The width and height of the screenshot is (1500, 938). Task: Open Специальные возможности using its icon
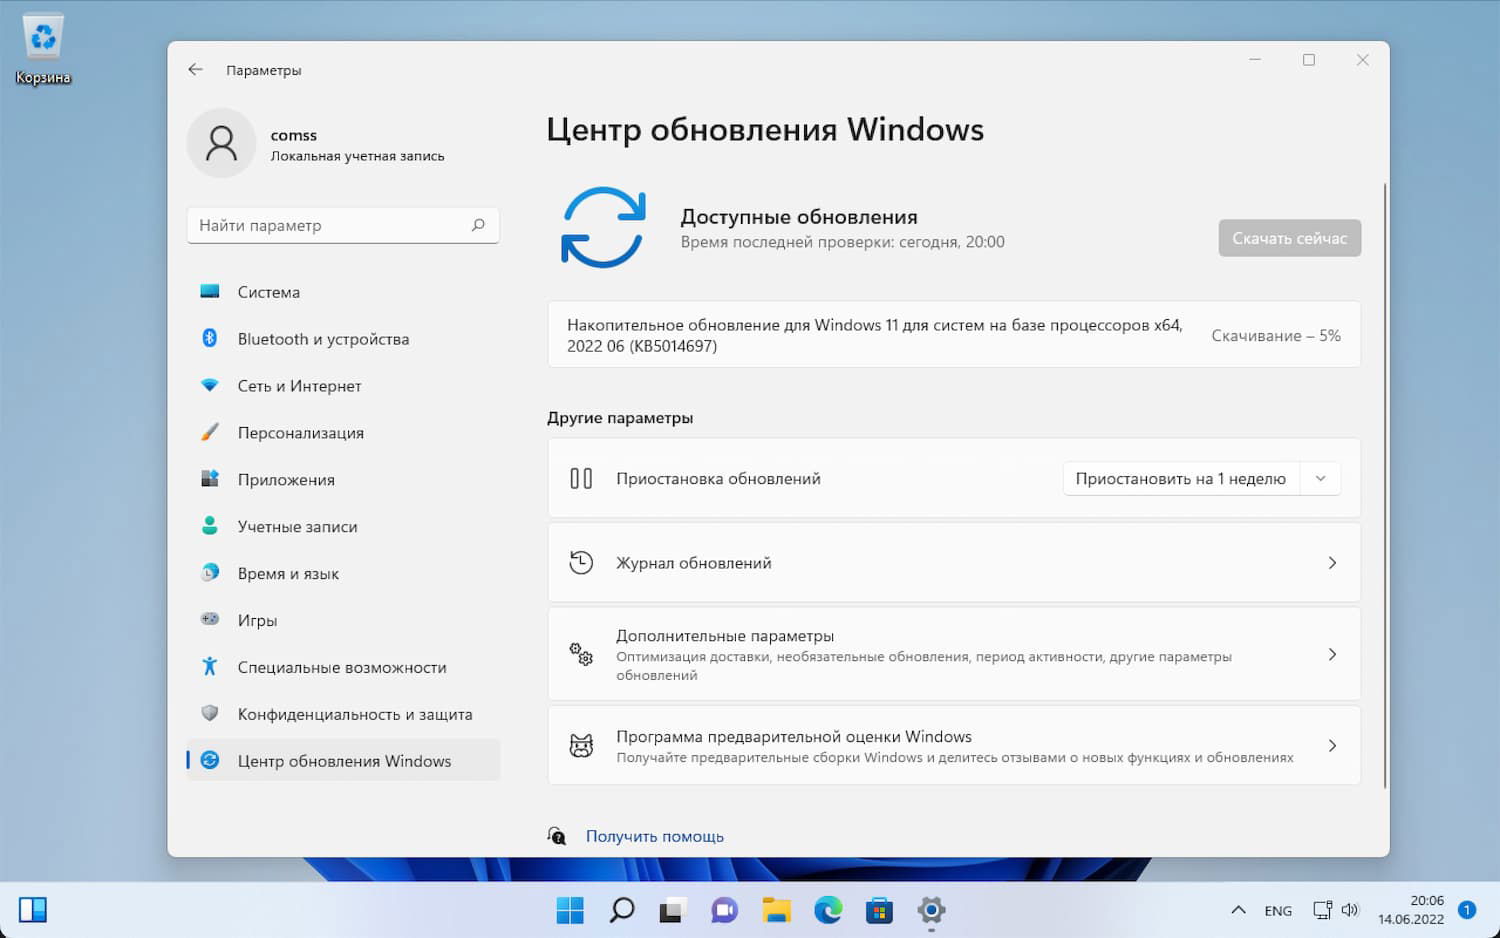click(210, 667)
